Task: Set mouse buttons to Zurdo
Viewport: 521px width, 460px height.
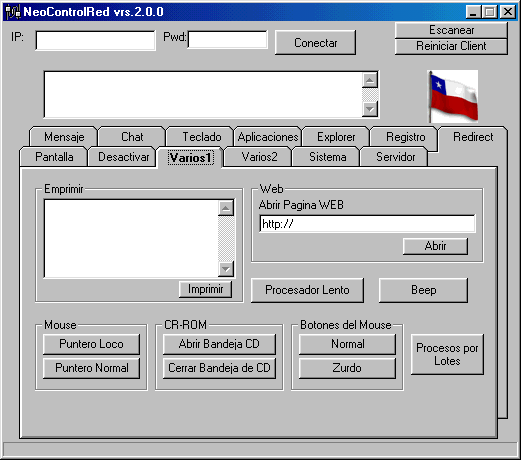Action: [x=347, y=368]
